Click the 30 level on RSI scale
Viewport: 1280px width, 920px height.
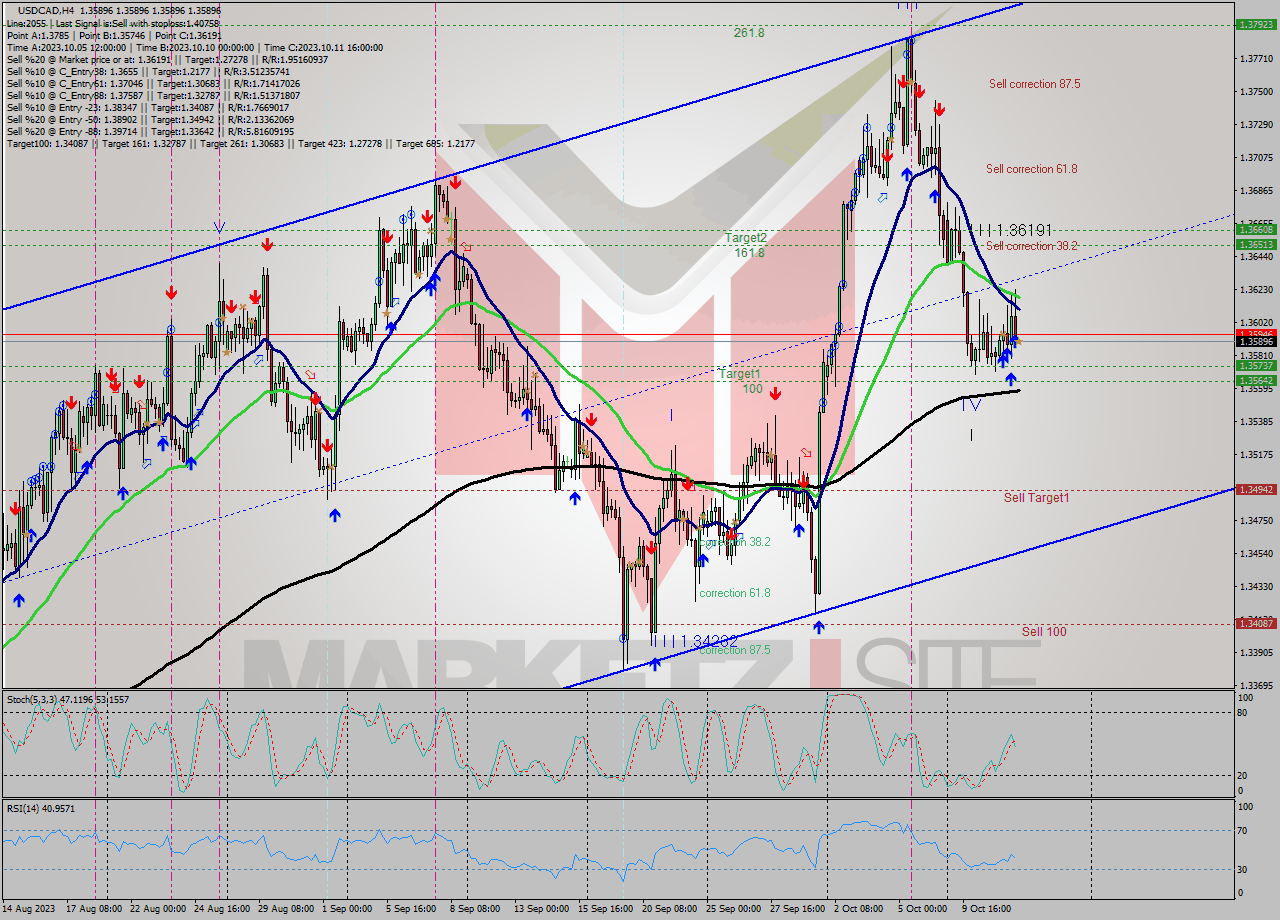1242,868
